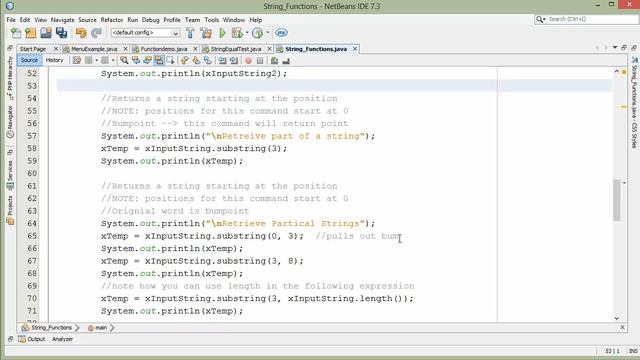Click the main method breadcrumb
This screenshot has height=360, width=640.
[98, 327]
